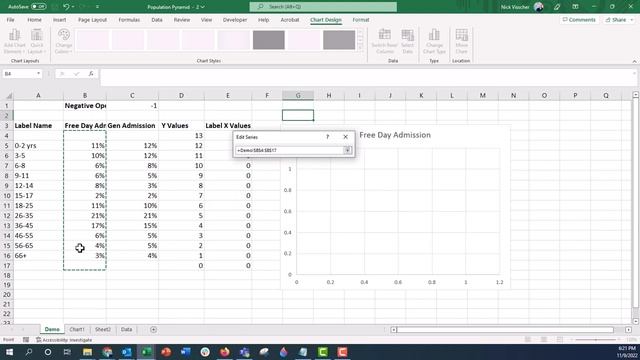Select column G header
Viewport: 640px width, 360px height.
298,96
